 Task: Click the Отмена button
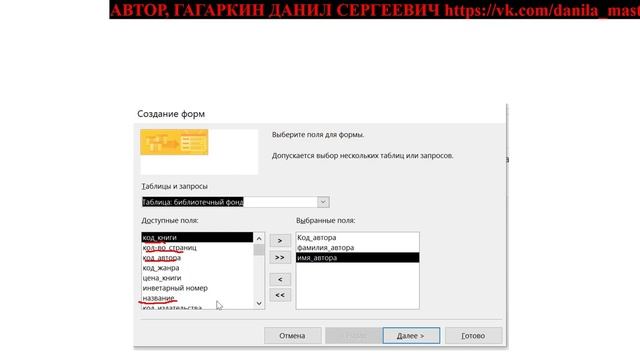tap(292, 336)
